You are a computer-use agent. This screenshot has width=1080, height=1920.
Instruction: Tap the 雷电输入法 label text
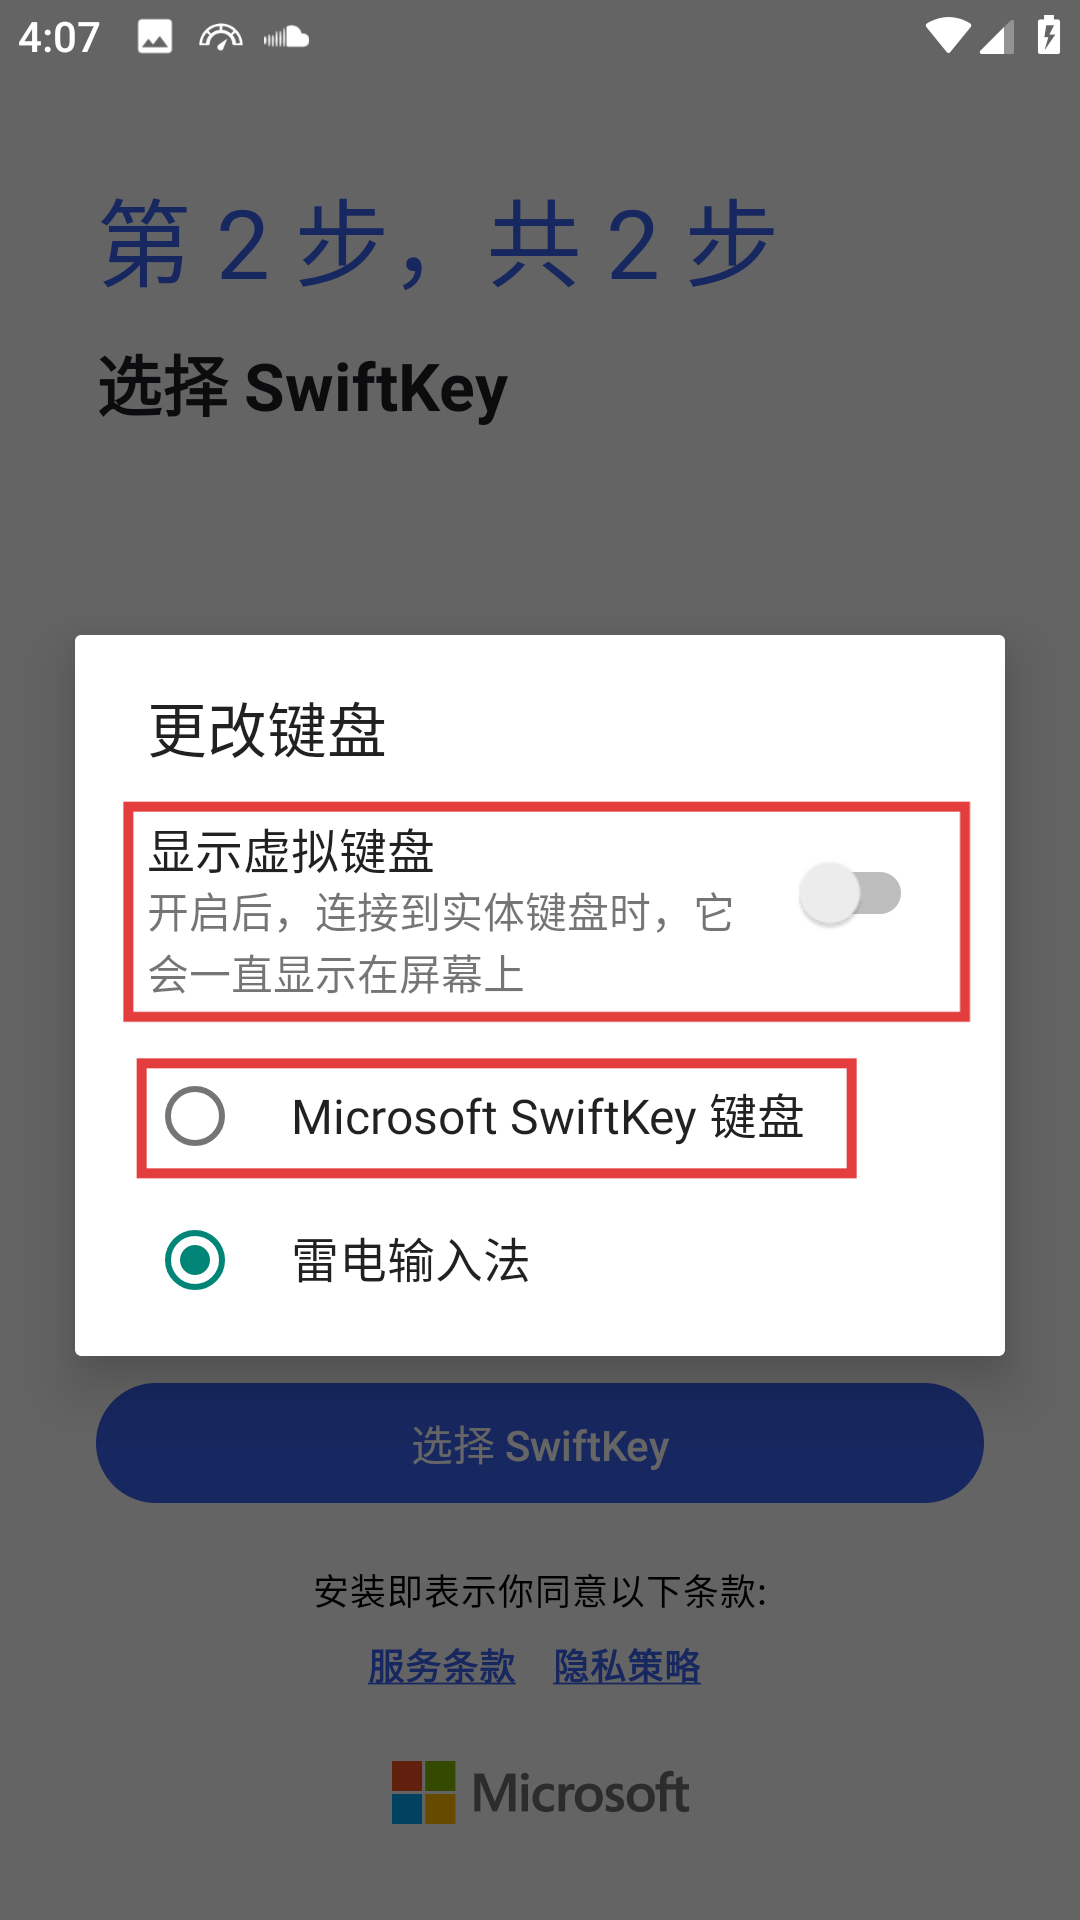point(410,1260)
